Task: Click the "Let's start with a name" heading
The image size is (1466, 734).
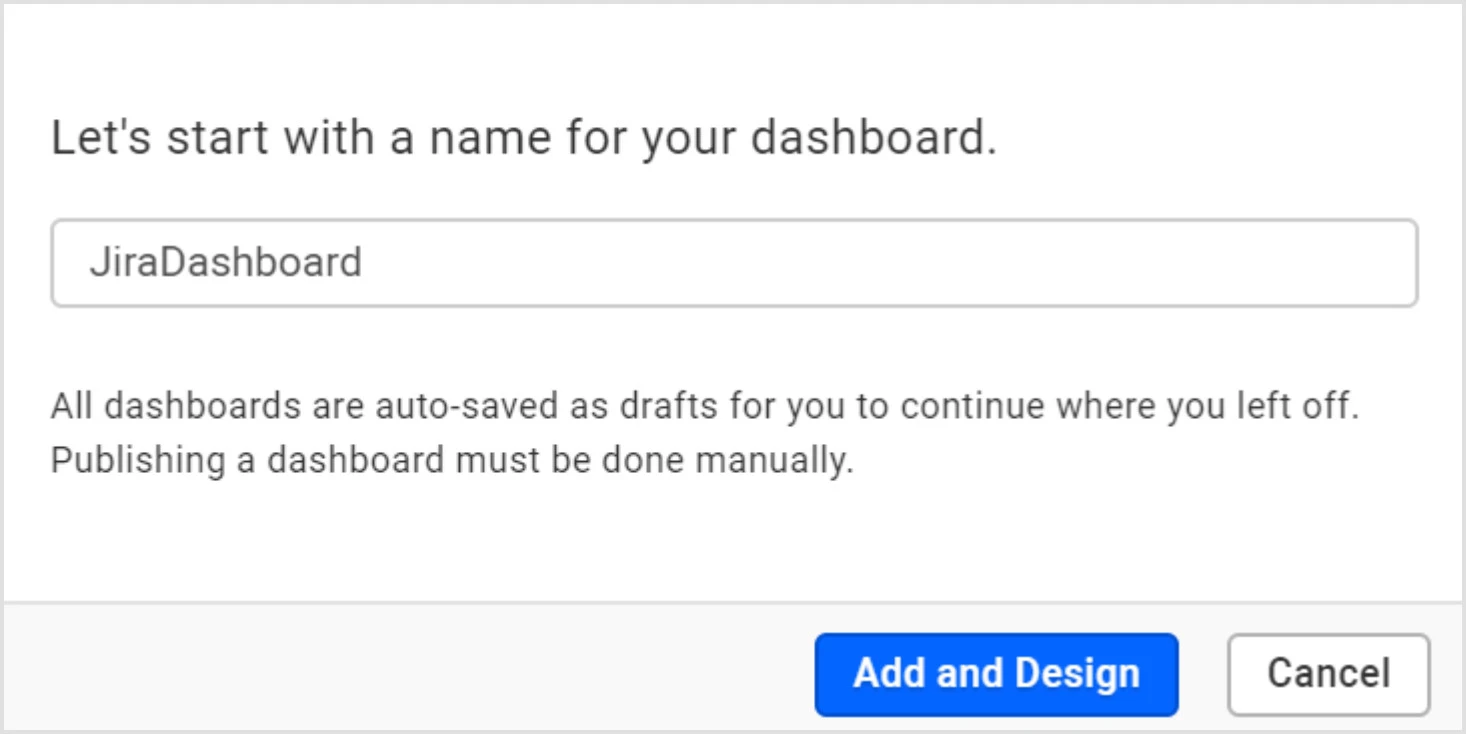Action: pyautogui.click(x=523, y=138)
